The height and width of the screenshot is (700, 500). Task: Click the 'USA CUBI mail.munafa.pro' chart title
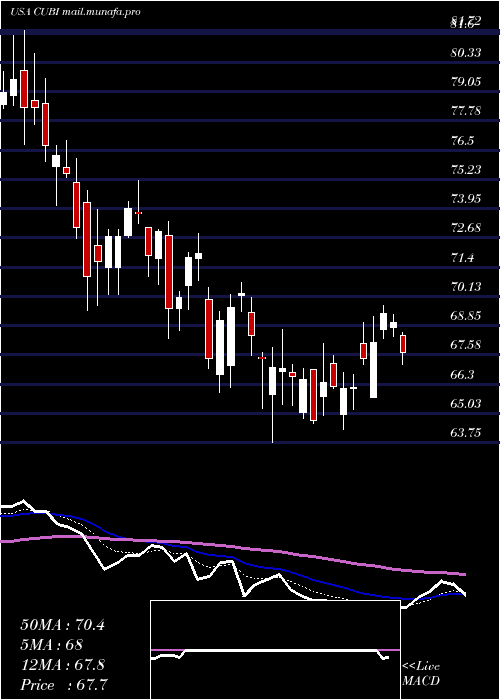[x=75, y=12]
